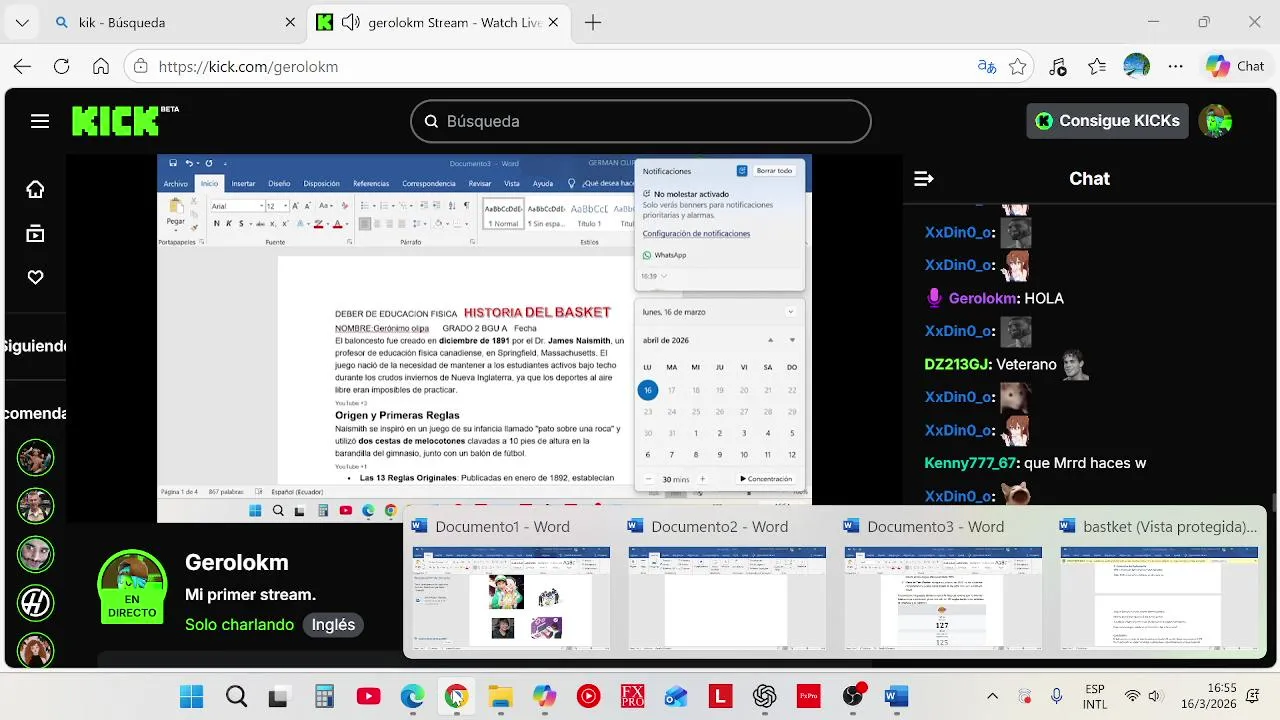Open Calculator from the taskbar

pyautogui.click(x=324, y=696)
